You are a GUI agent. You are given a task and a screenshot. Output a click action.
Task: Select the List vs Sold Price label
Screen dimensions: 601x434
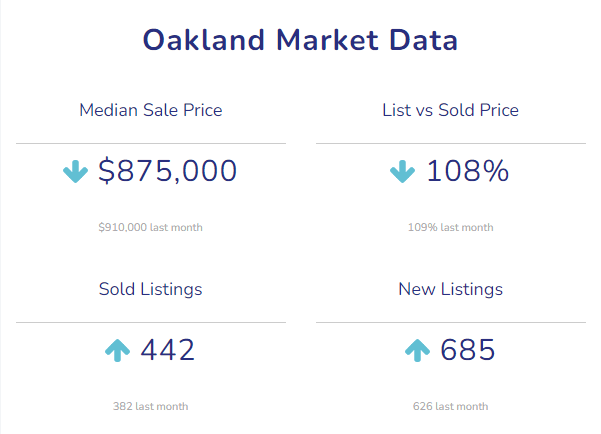(450, 110)
